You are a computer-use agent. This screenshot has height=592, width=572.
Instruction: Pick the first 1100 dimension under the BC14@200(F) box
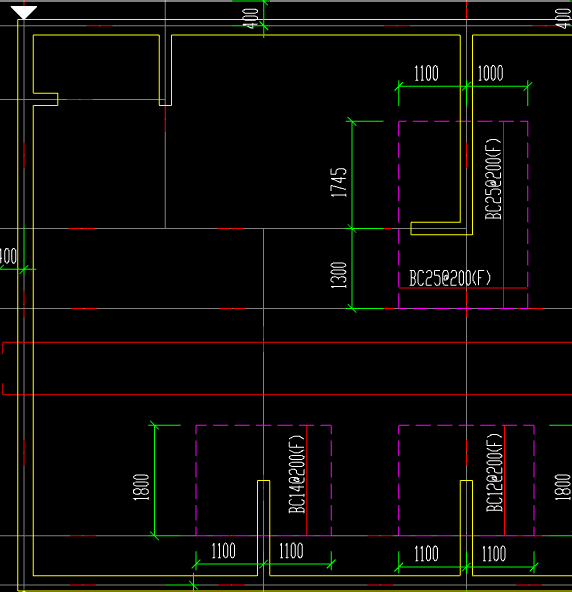click(x=224, y=551)
